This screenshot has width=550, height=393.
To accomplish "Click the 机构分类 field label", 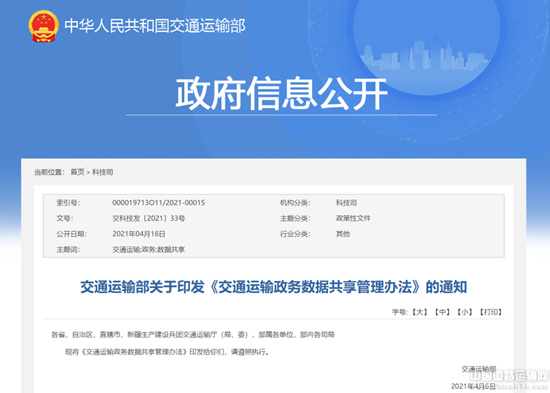I will click(295, 202).
